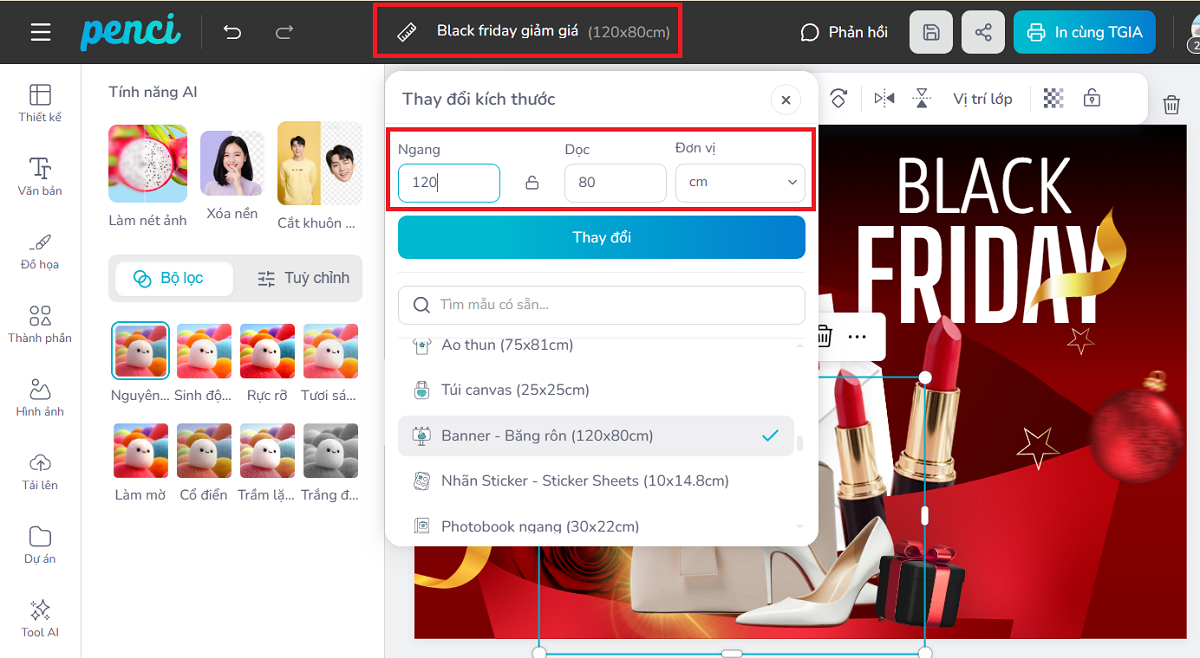Flip the image horizontally
Image resolution: width=1200 pixels, height=658 pixels.
(884, 98)
